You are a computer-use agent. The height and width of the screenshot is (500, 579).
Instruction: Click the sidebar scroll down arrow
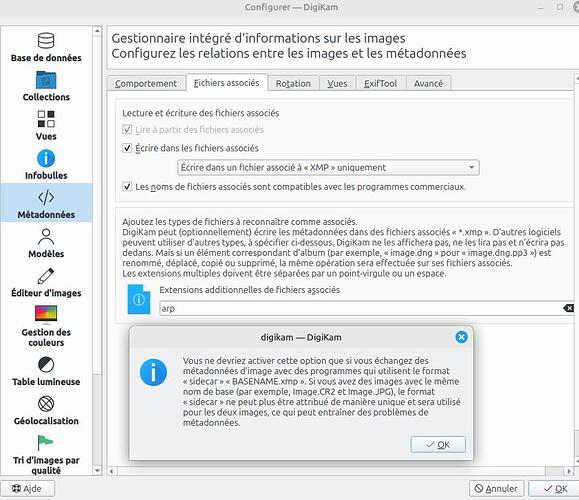pyautogui.click(x=97, y=470)
